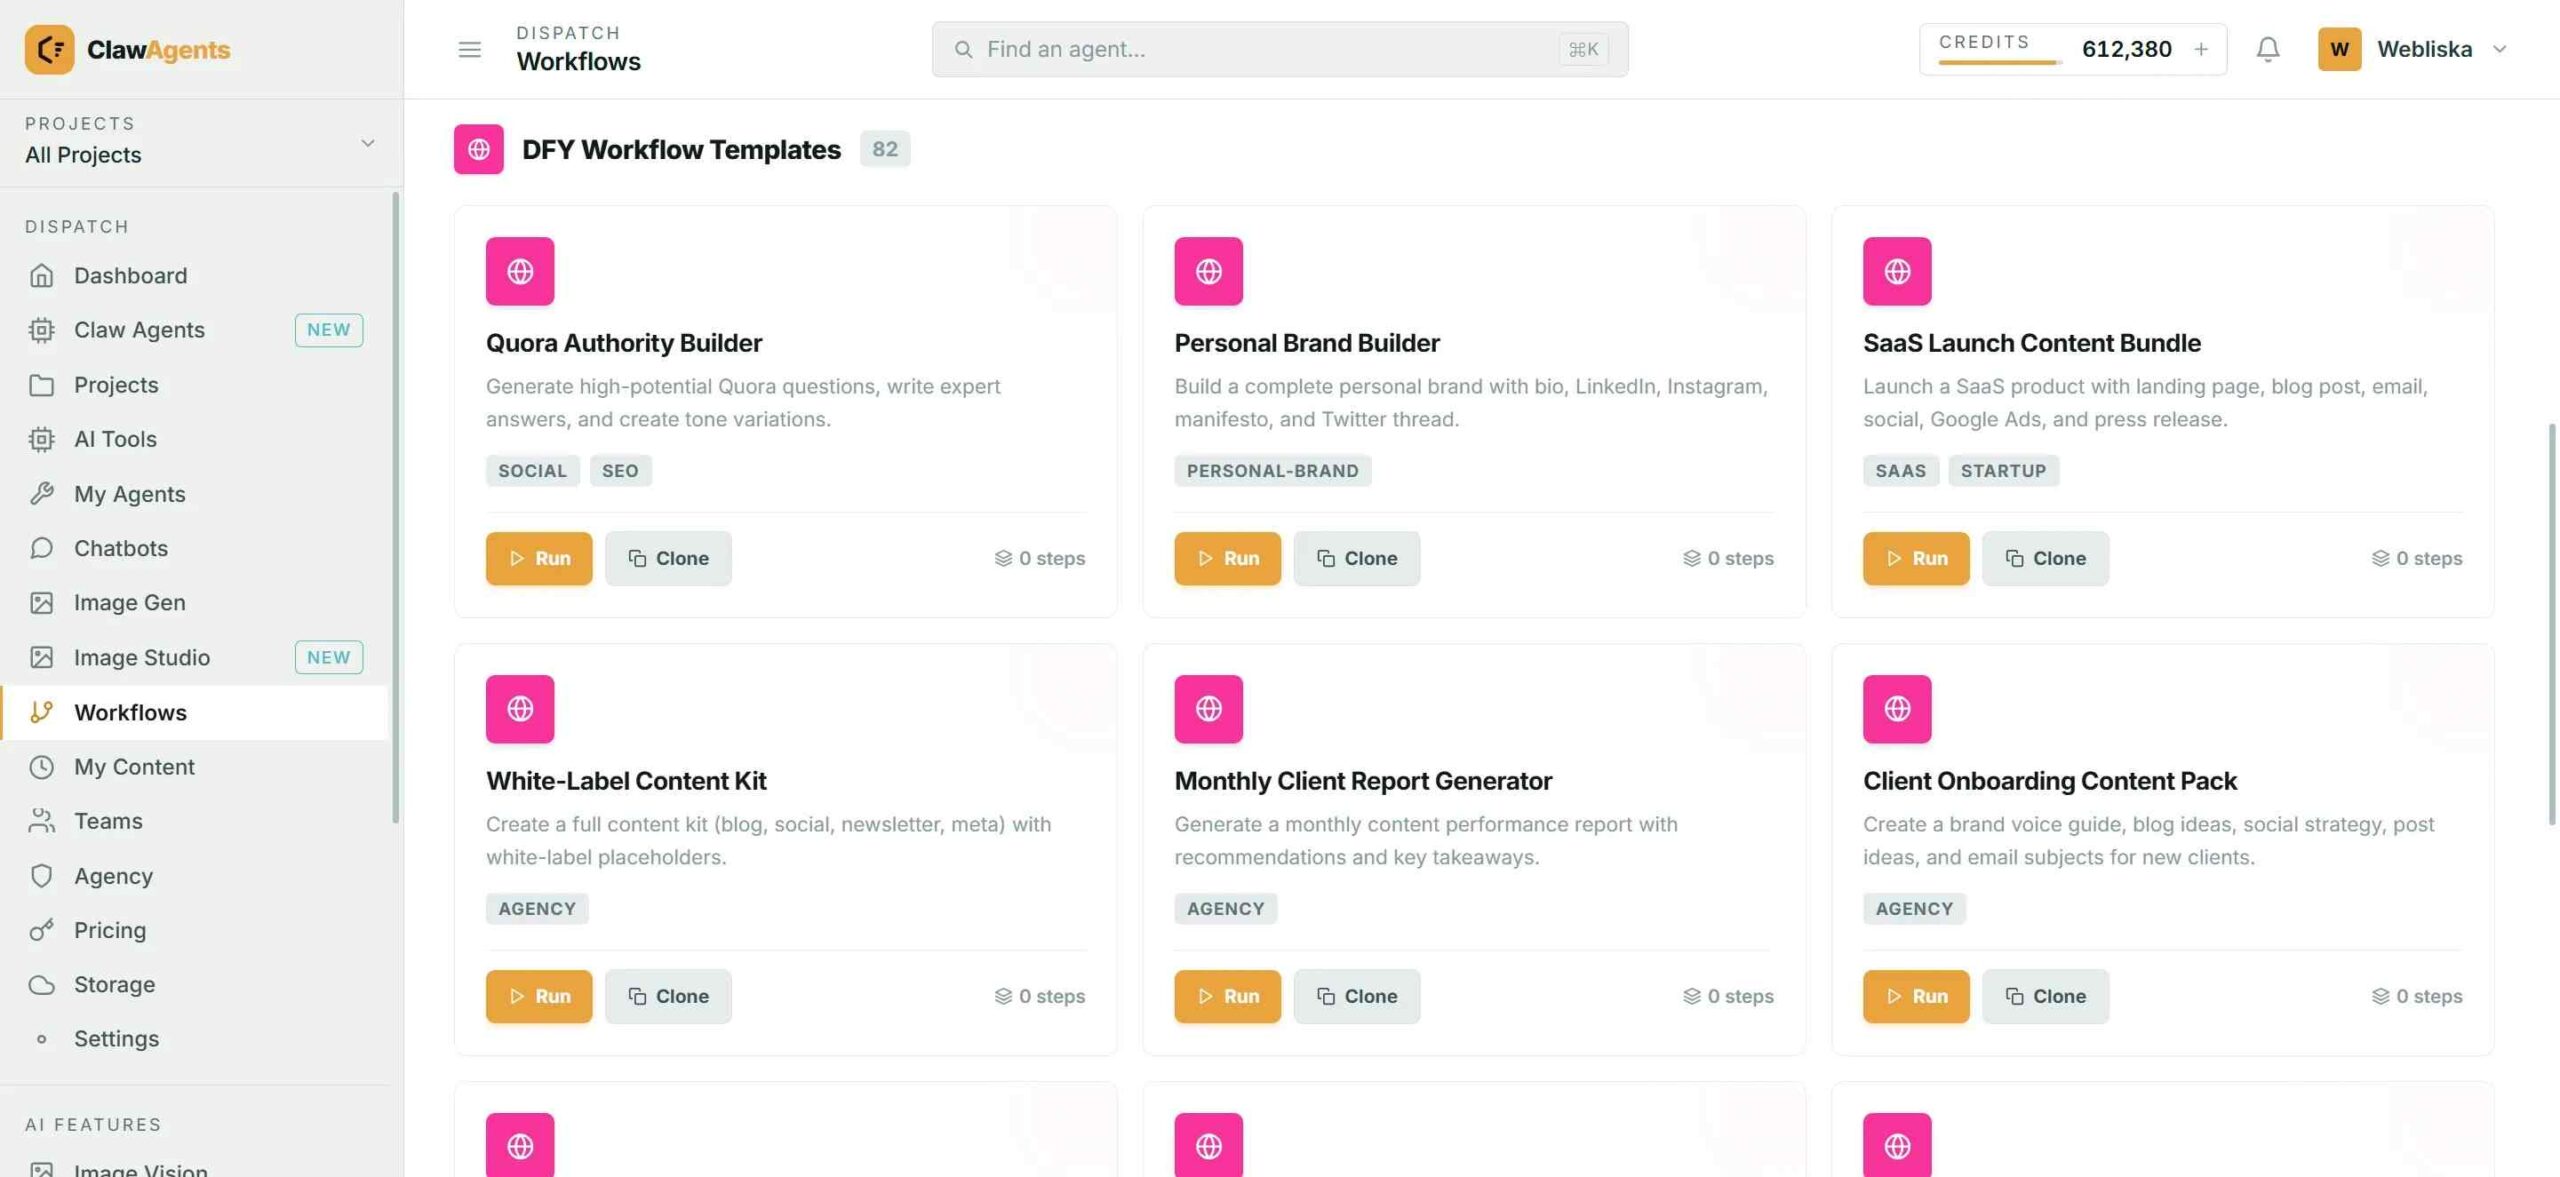The image size is (2560, 1177).
Task: Click the NEW badge beside Claw Agents
Action: tap(328, 330)
